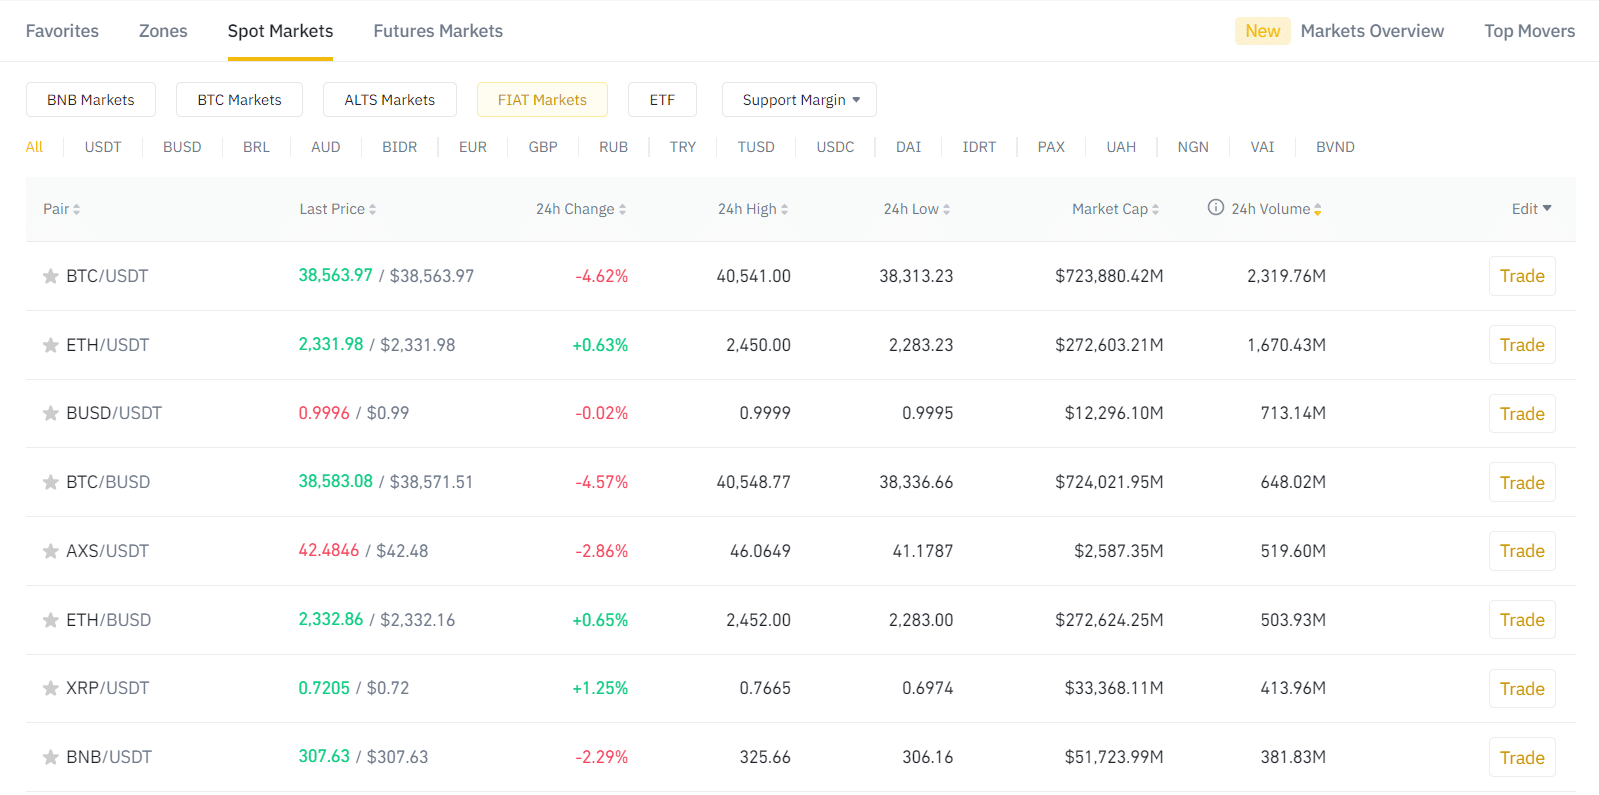Filter by PAX quote currency
Viewport: 1599px width, 795px height.
click(x=1051, y=147)
